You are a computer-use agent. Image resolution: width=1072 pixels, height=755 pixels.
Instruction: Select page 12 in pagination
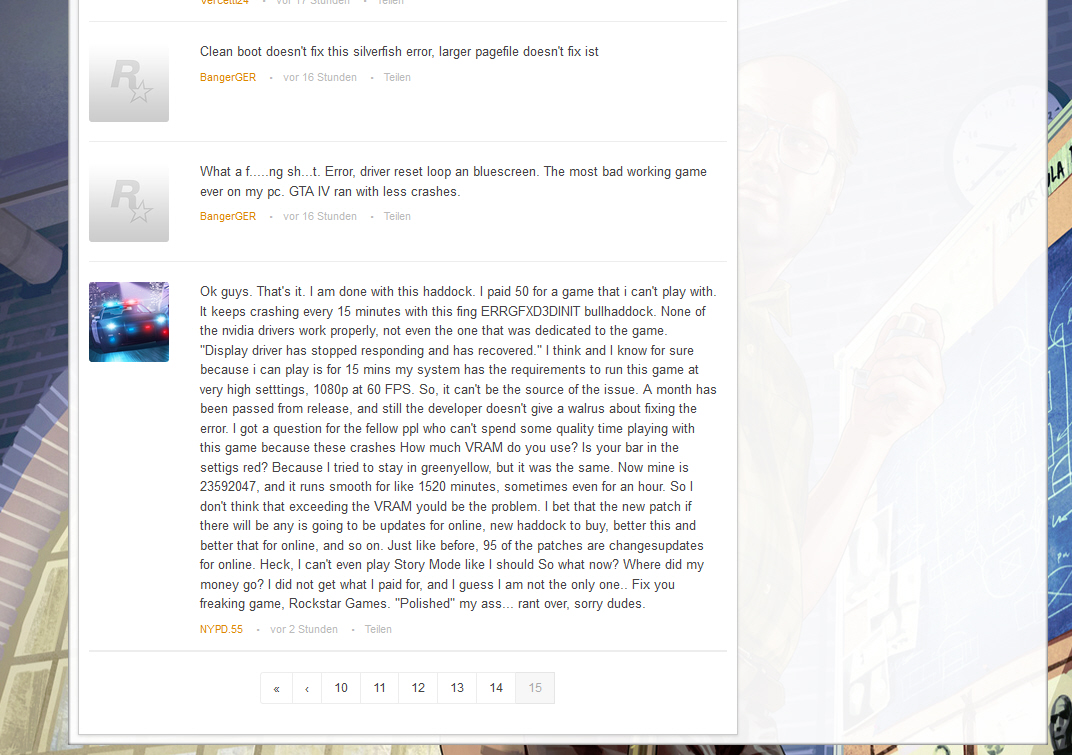point(418,688)
